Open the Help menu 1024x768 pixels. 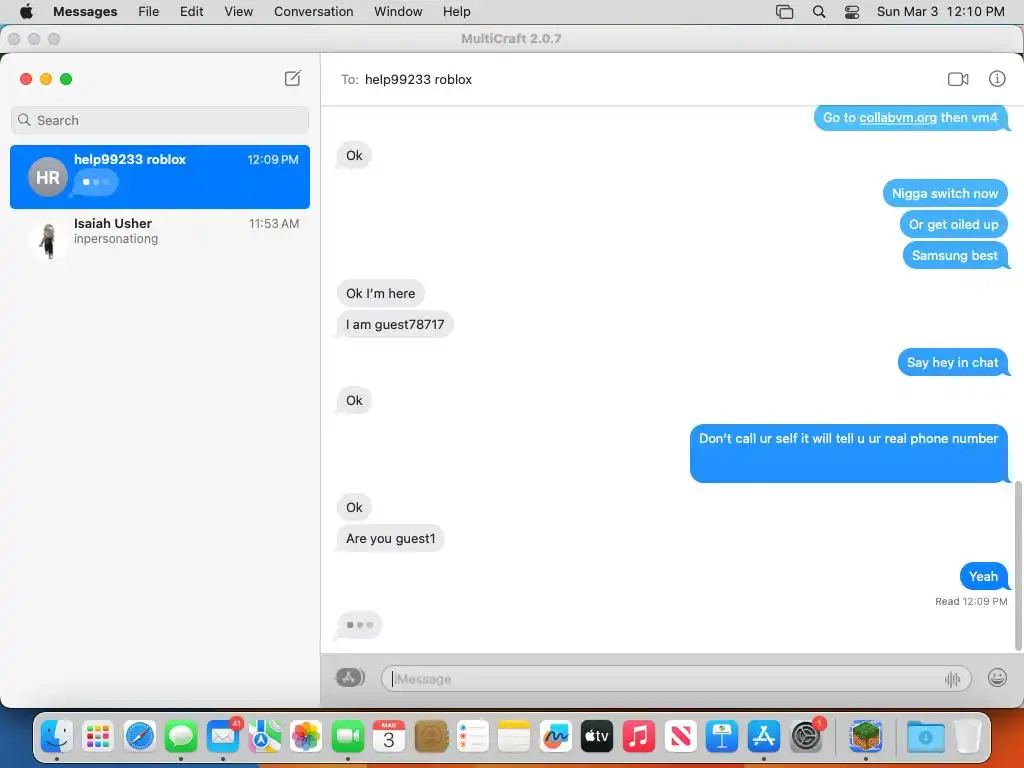pyautogui.click(x=456, y=11)
